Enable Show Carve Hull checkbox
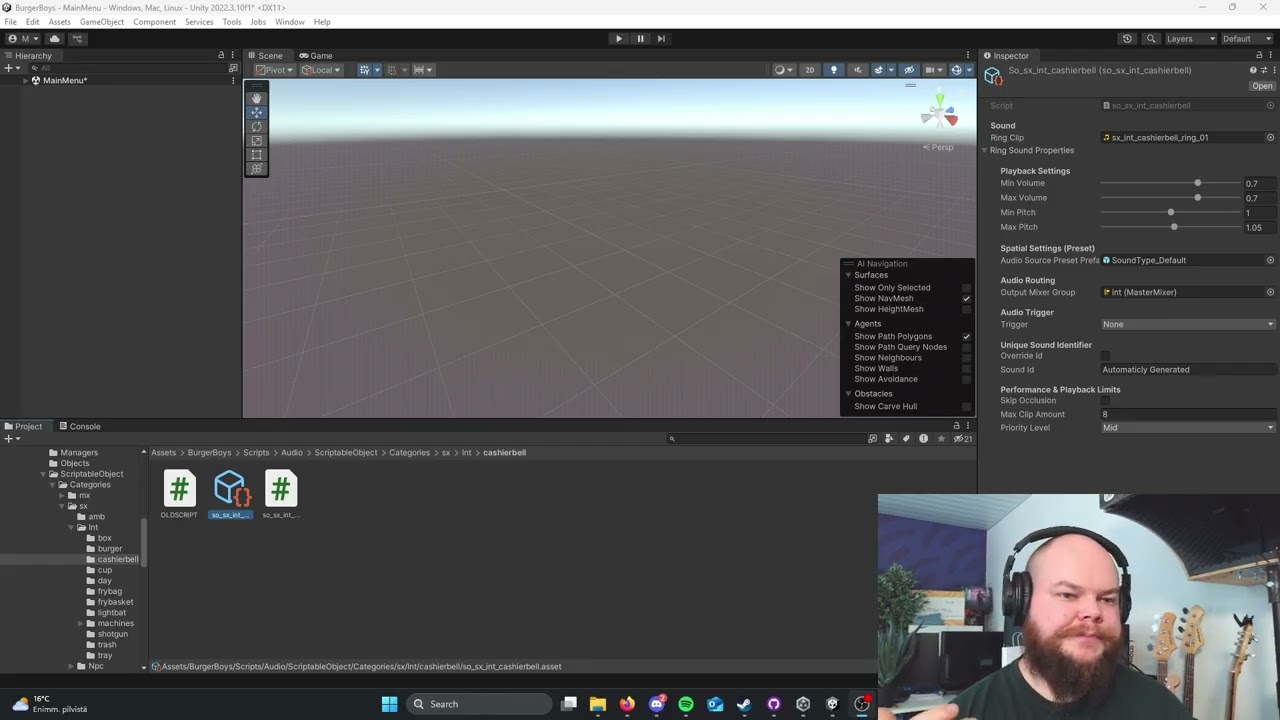The height and width of the screenshot is (720, 1280). pos(966,407)
